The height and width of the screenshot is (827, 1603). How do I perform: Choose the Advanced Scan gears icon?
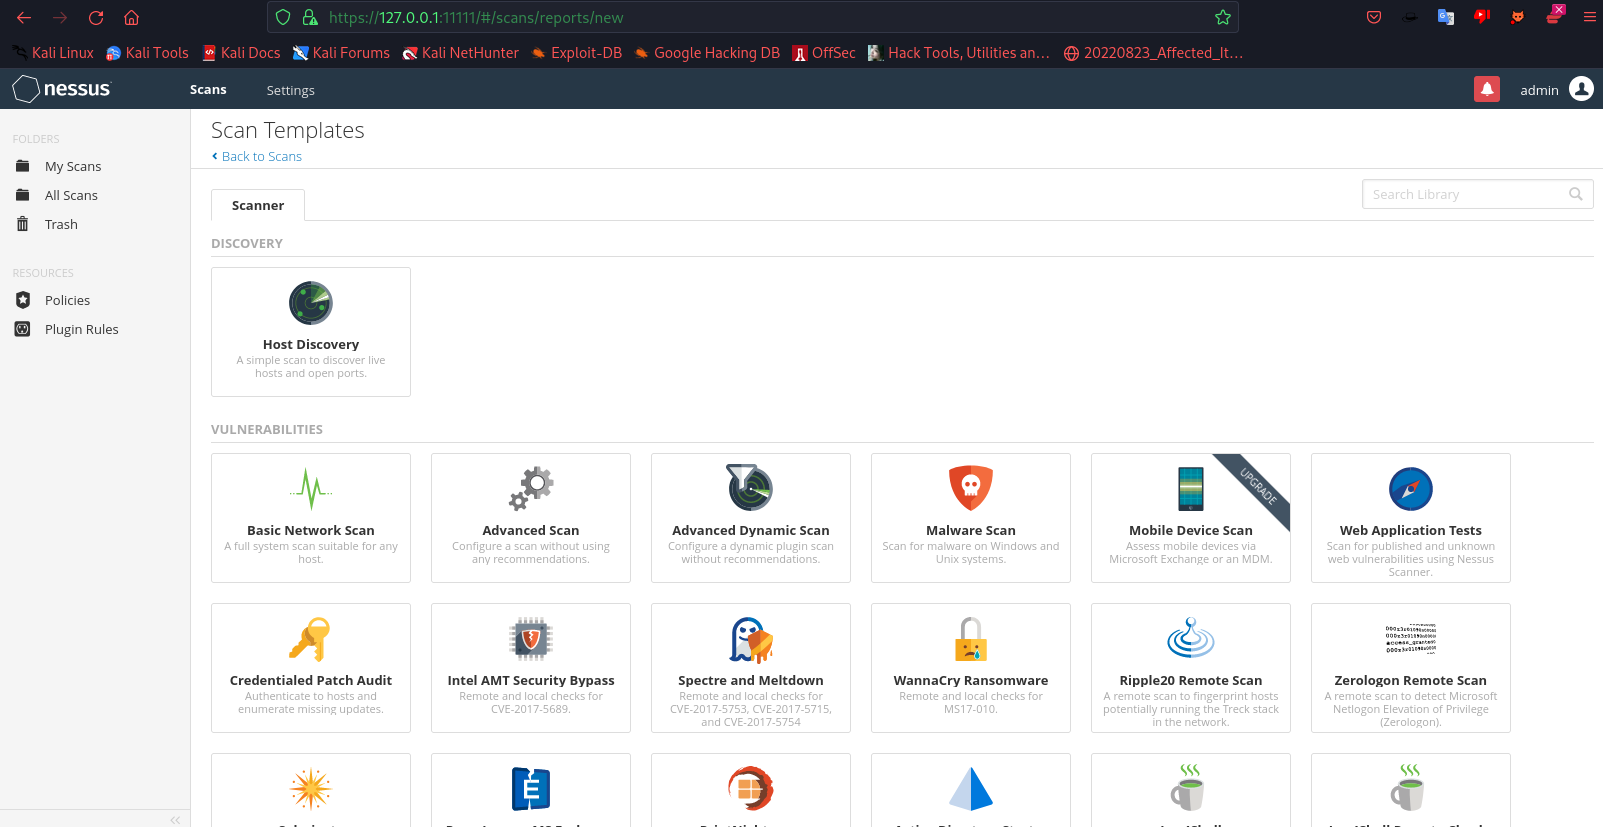click(x=531, y=488)
